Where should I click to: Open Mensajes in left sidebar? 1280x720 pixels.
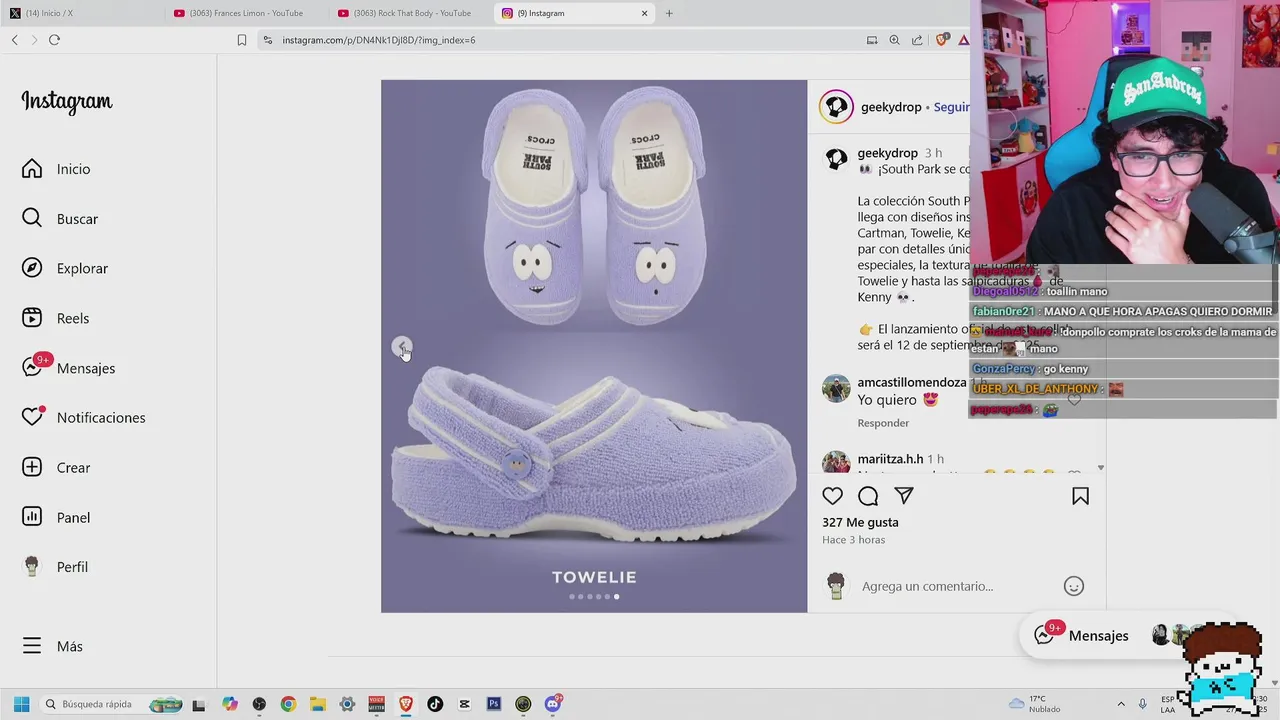pos(69,367)
